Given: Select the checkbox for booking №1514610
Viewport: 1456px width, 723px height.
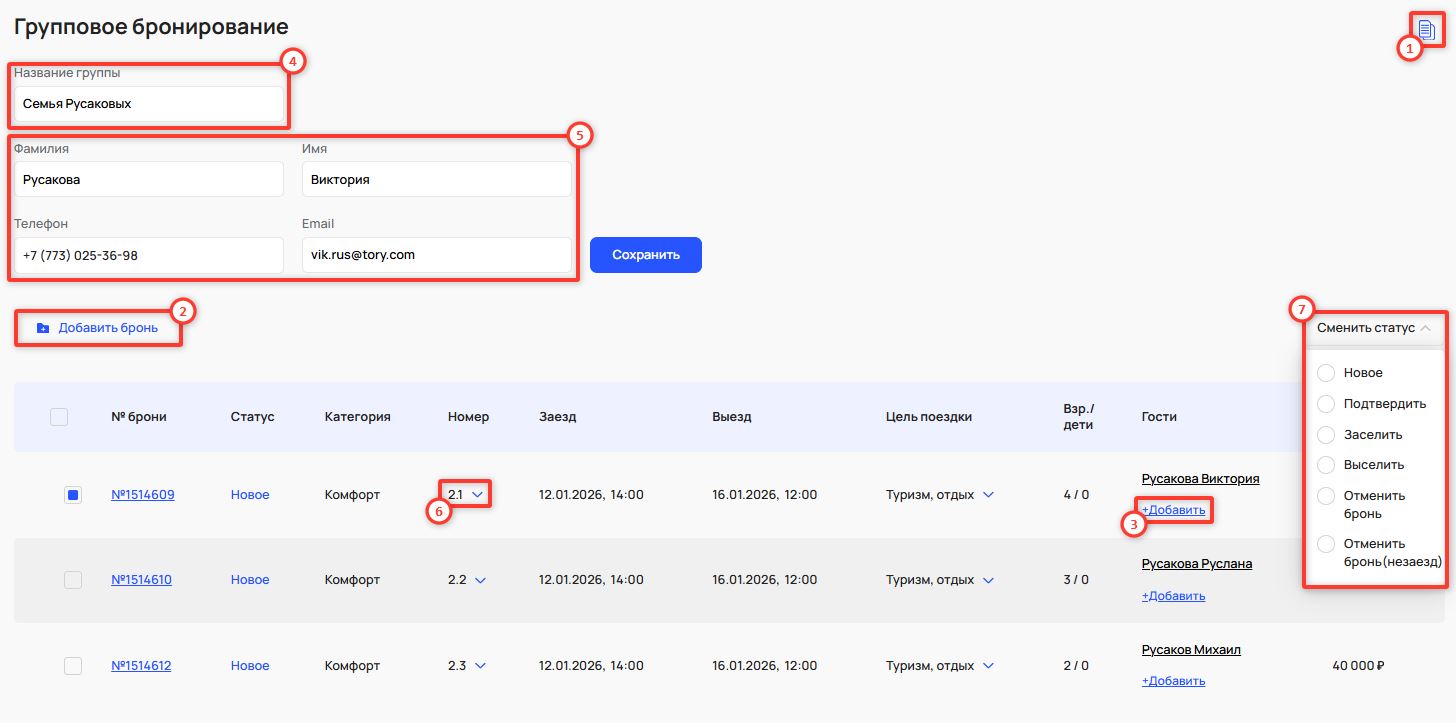Looking at the screenshot, I should (73, 580).
